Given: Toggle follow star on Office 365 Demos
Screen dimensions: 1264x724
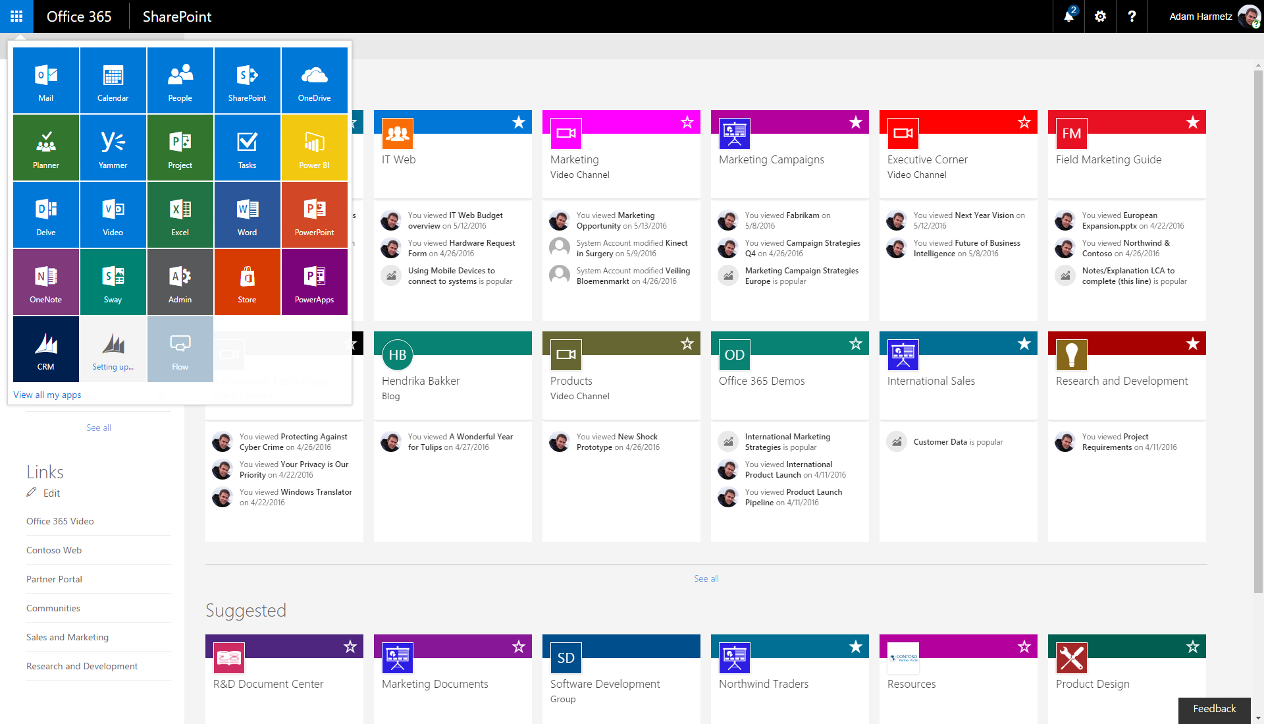Looking at the screenshot, I should point(856,344).
